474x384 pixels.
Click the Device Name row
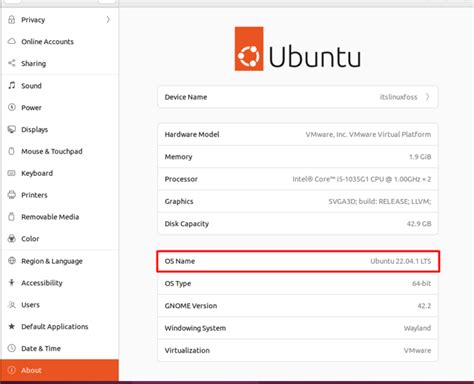pyautogui.click(x=298, y=97)
